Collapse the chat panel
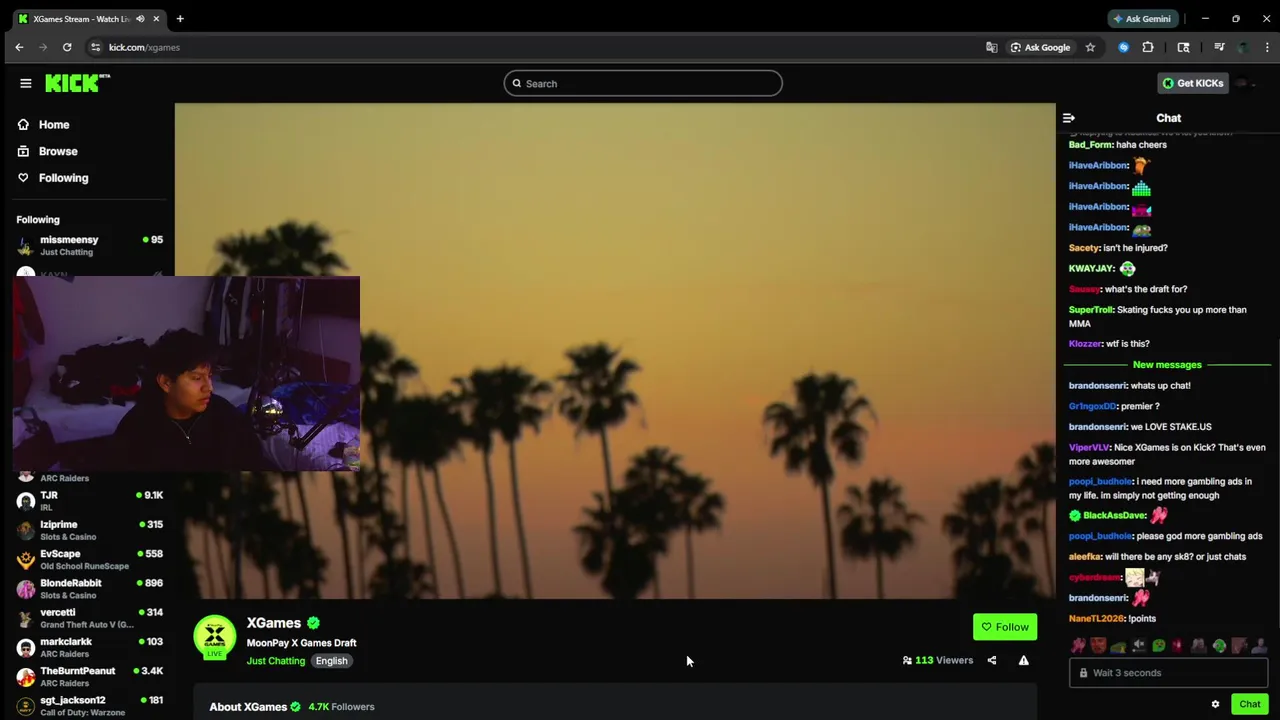The height and width of the screenshot is (720, 1280). [1069, 118]
